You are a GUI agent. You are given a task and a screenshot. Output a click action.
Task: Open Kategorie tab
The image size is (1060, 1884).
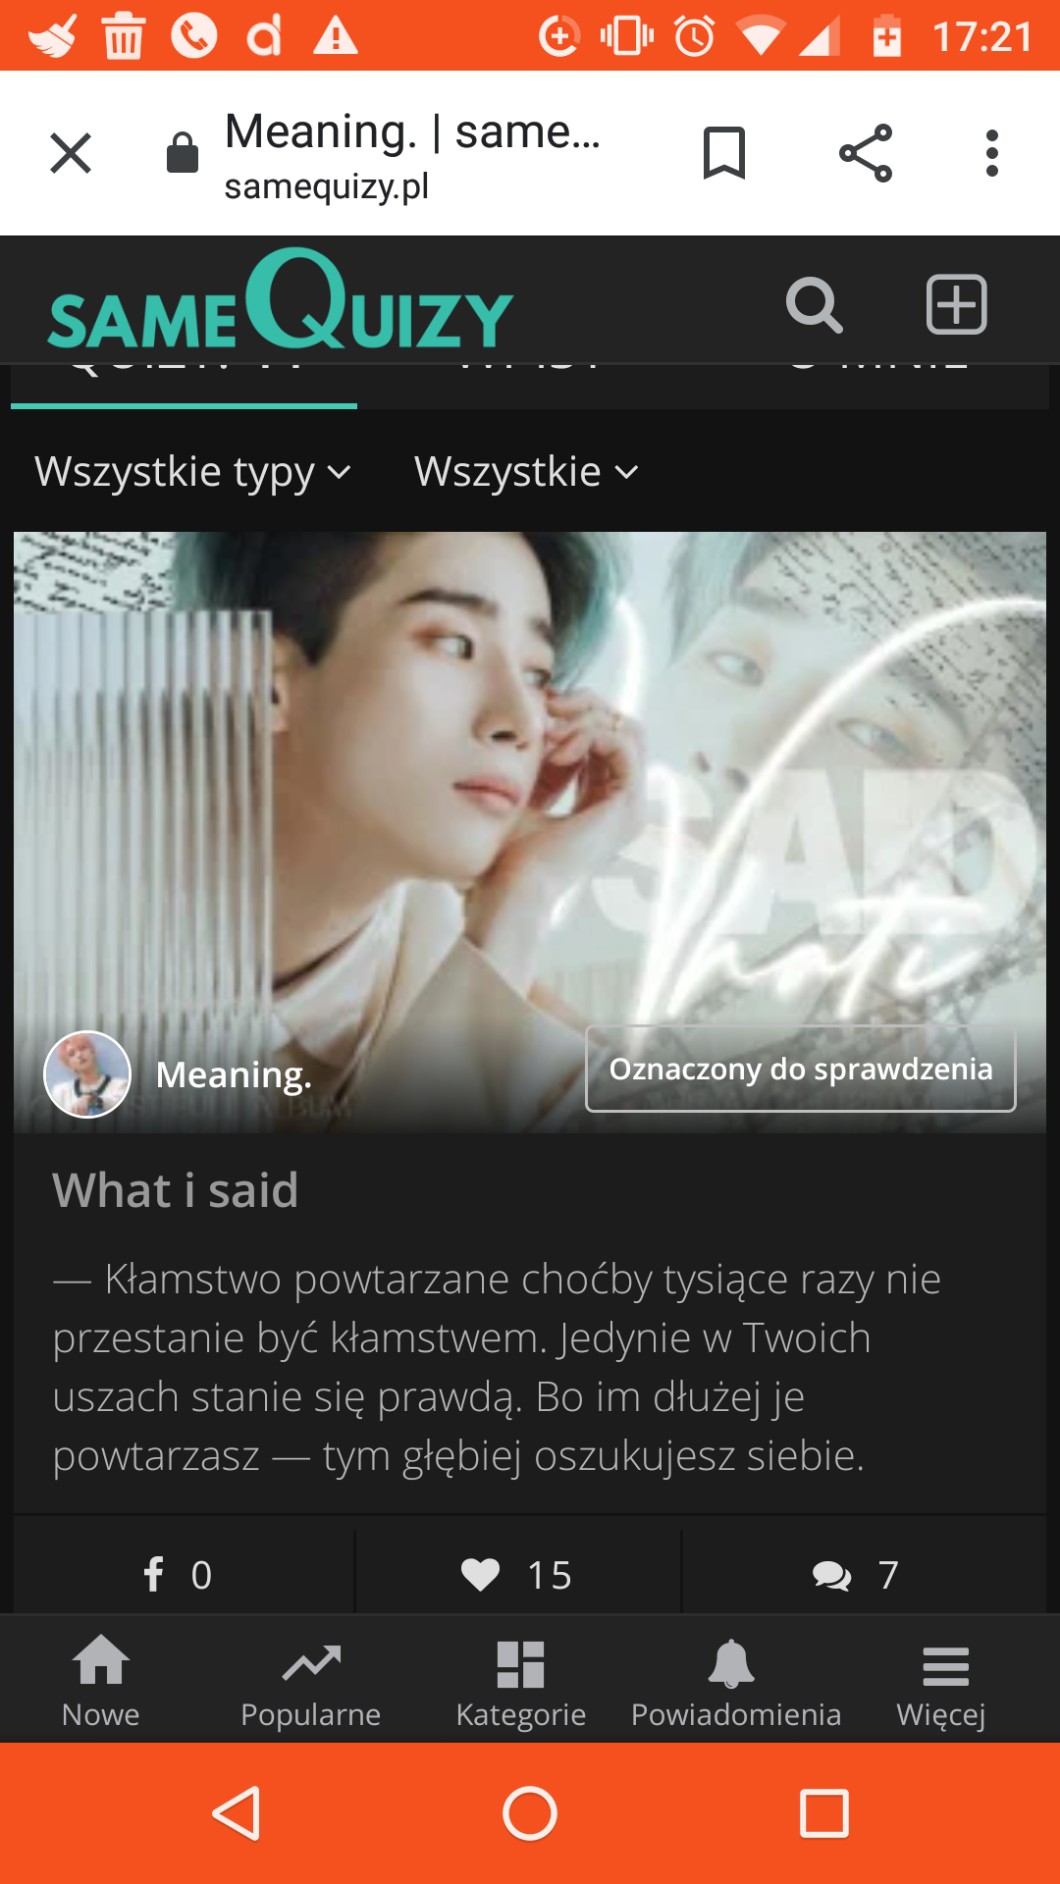(521, 1684)
